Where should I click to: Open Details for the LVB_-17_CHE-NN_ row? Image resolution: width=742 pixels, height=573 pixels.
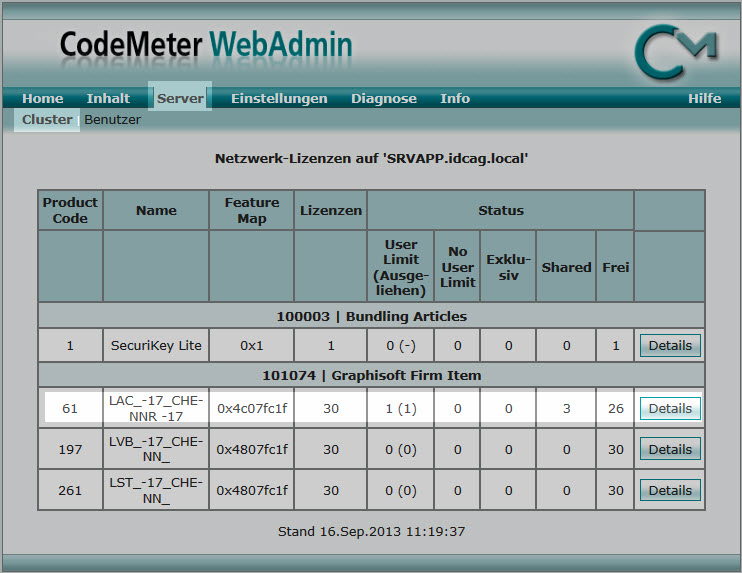coord(670,449)
